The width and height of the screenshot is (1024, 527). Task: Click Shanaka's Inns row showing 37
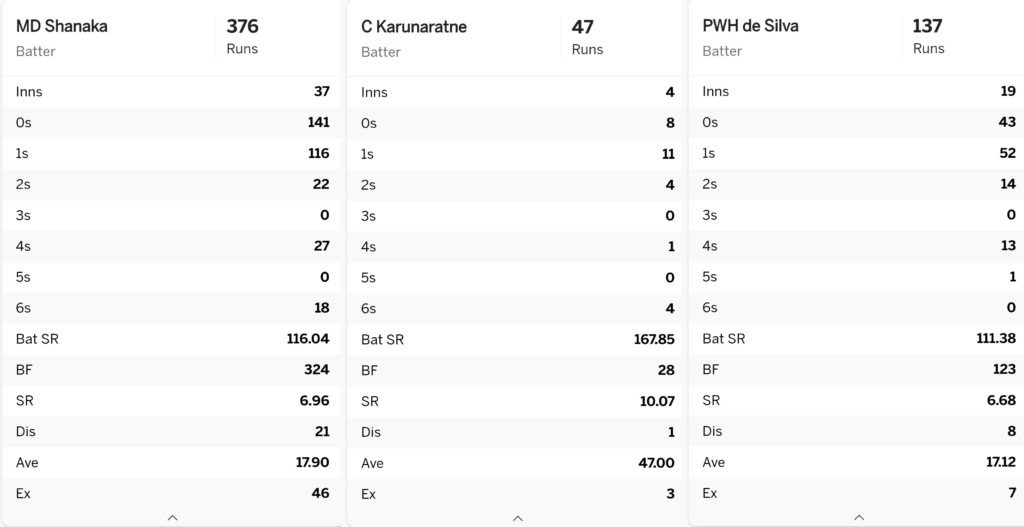(x=172, y=91)
